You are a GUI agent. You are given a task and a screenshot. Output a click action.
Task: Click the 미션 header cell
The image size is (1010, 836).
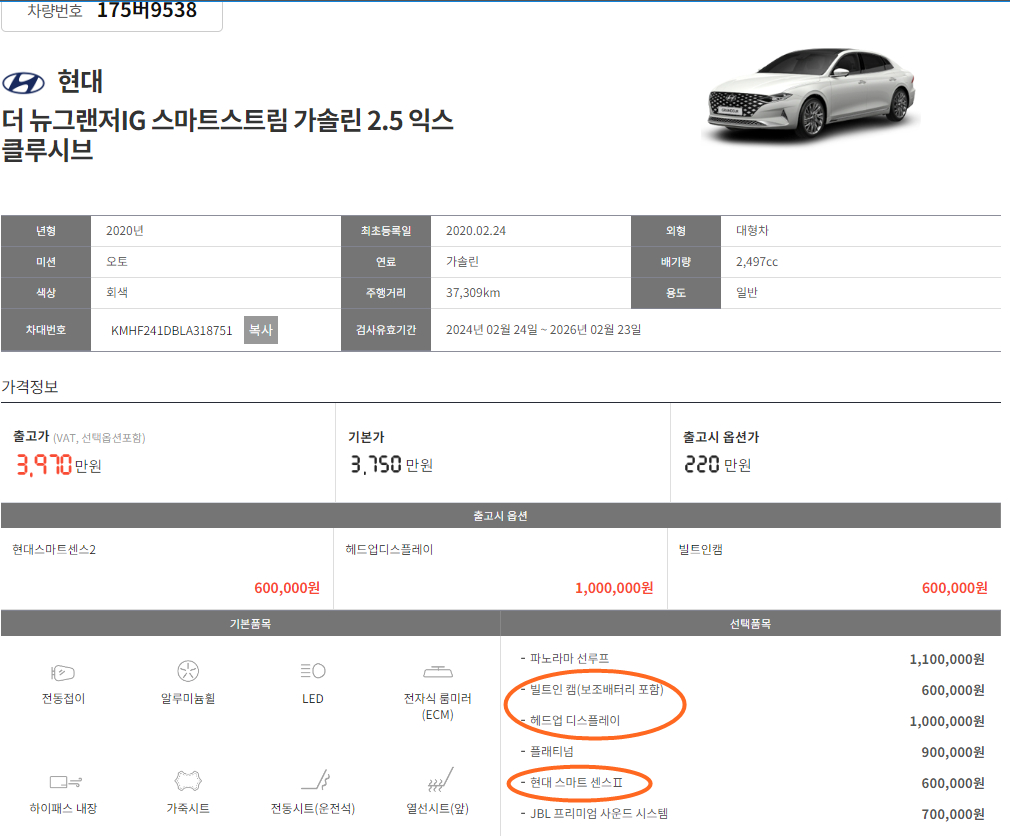pyautogui.click(x=46, y=261)
